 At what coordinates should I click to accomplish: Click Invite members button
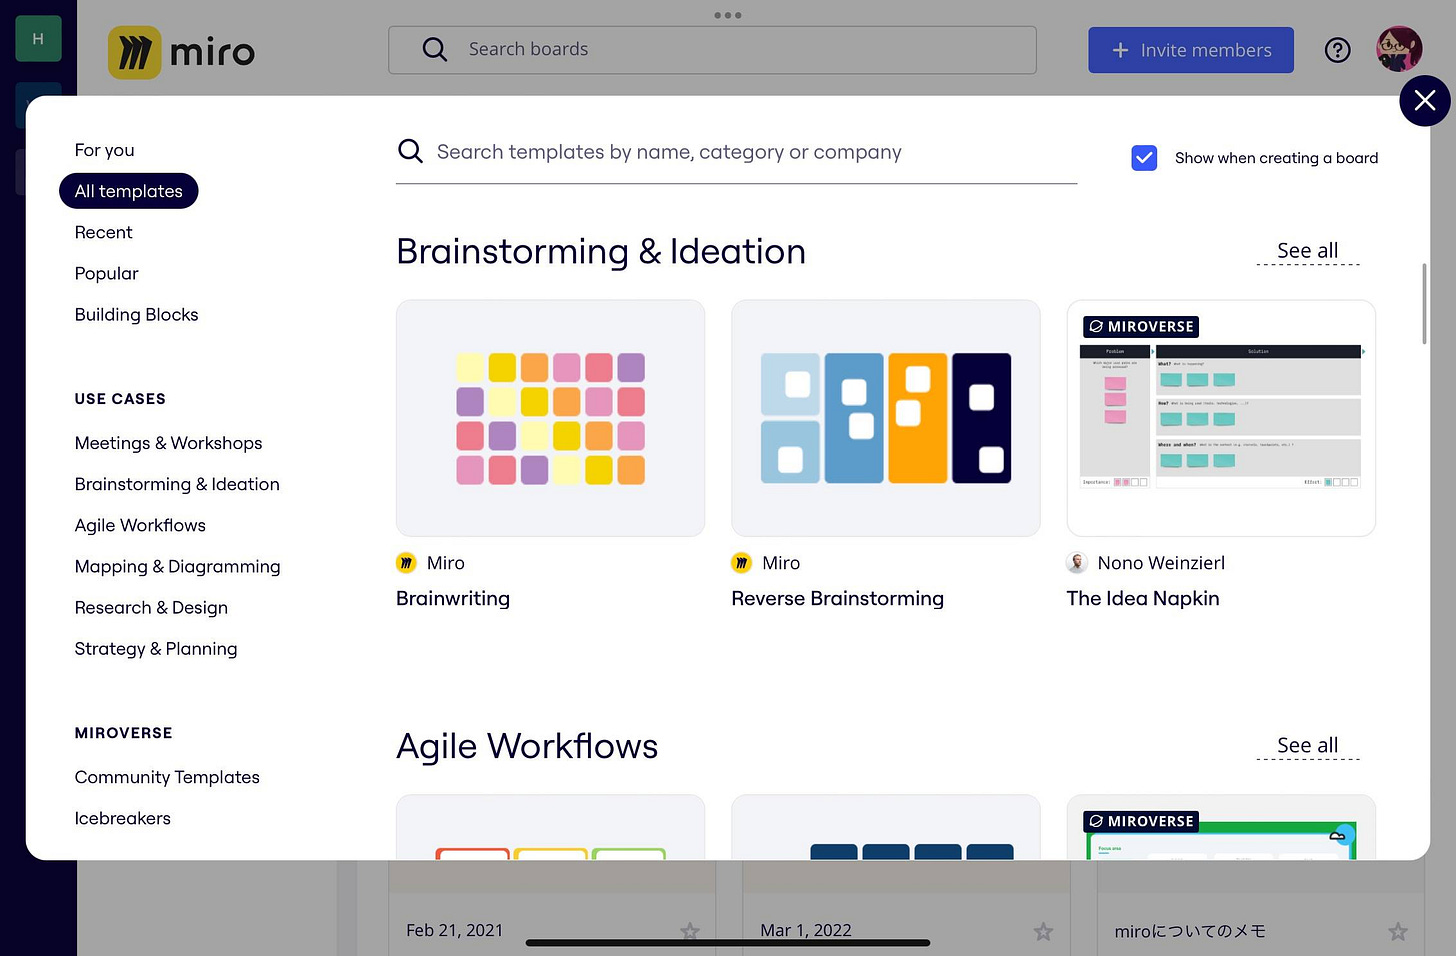(x=1191, y=50)
